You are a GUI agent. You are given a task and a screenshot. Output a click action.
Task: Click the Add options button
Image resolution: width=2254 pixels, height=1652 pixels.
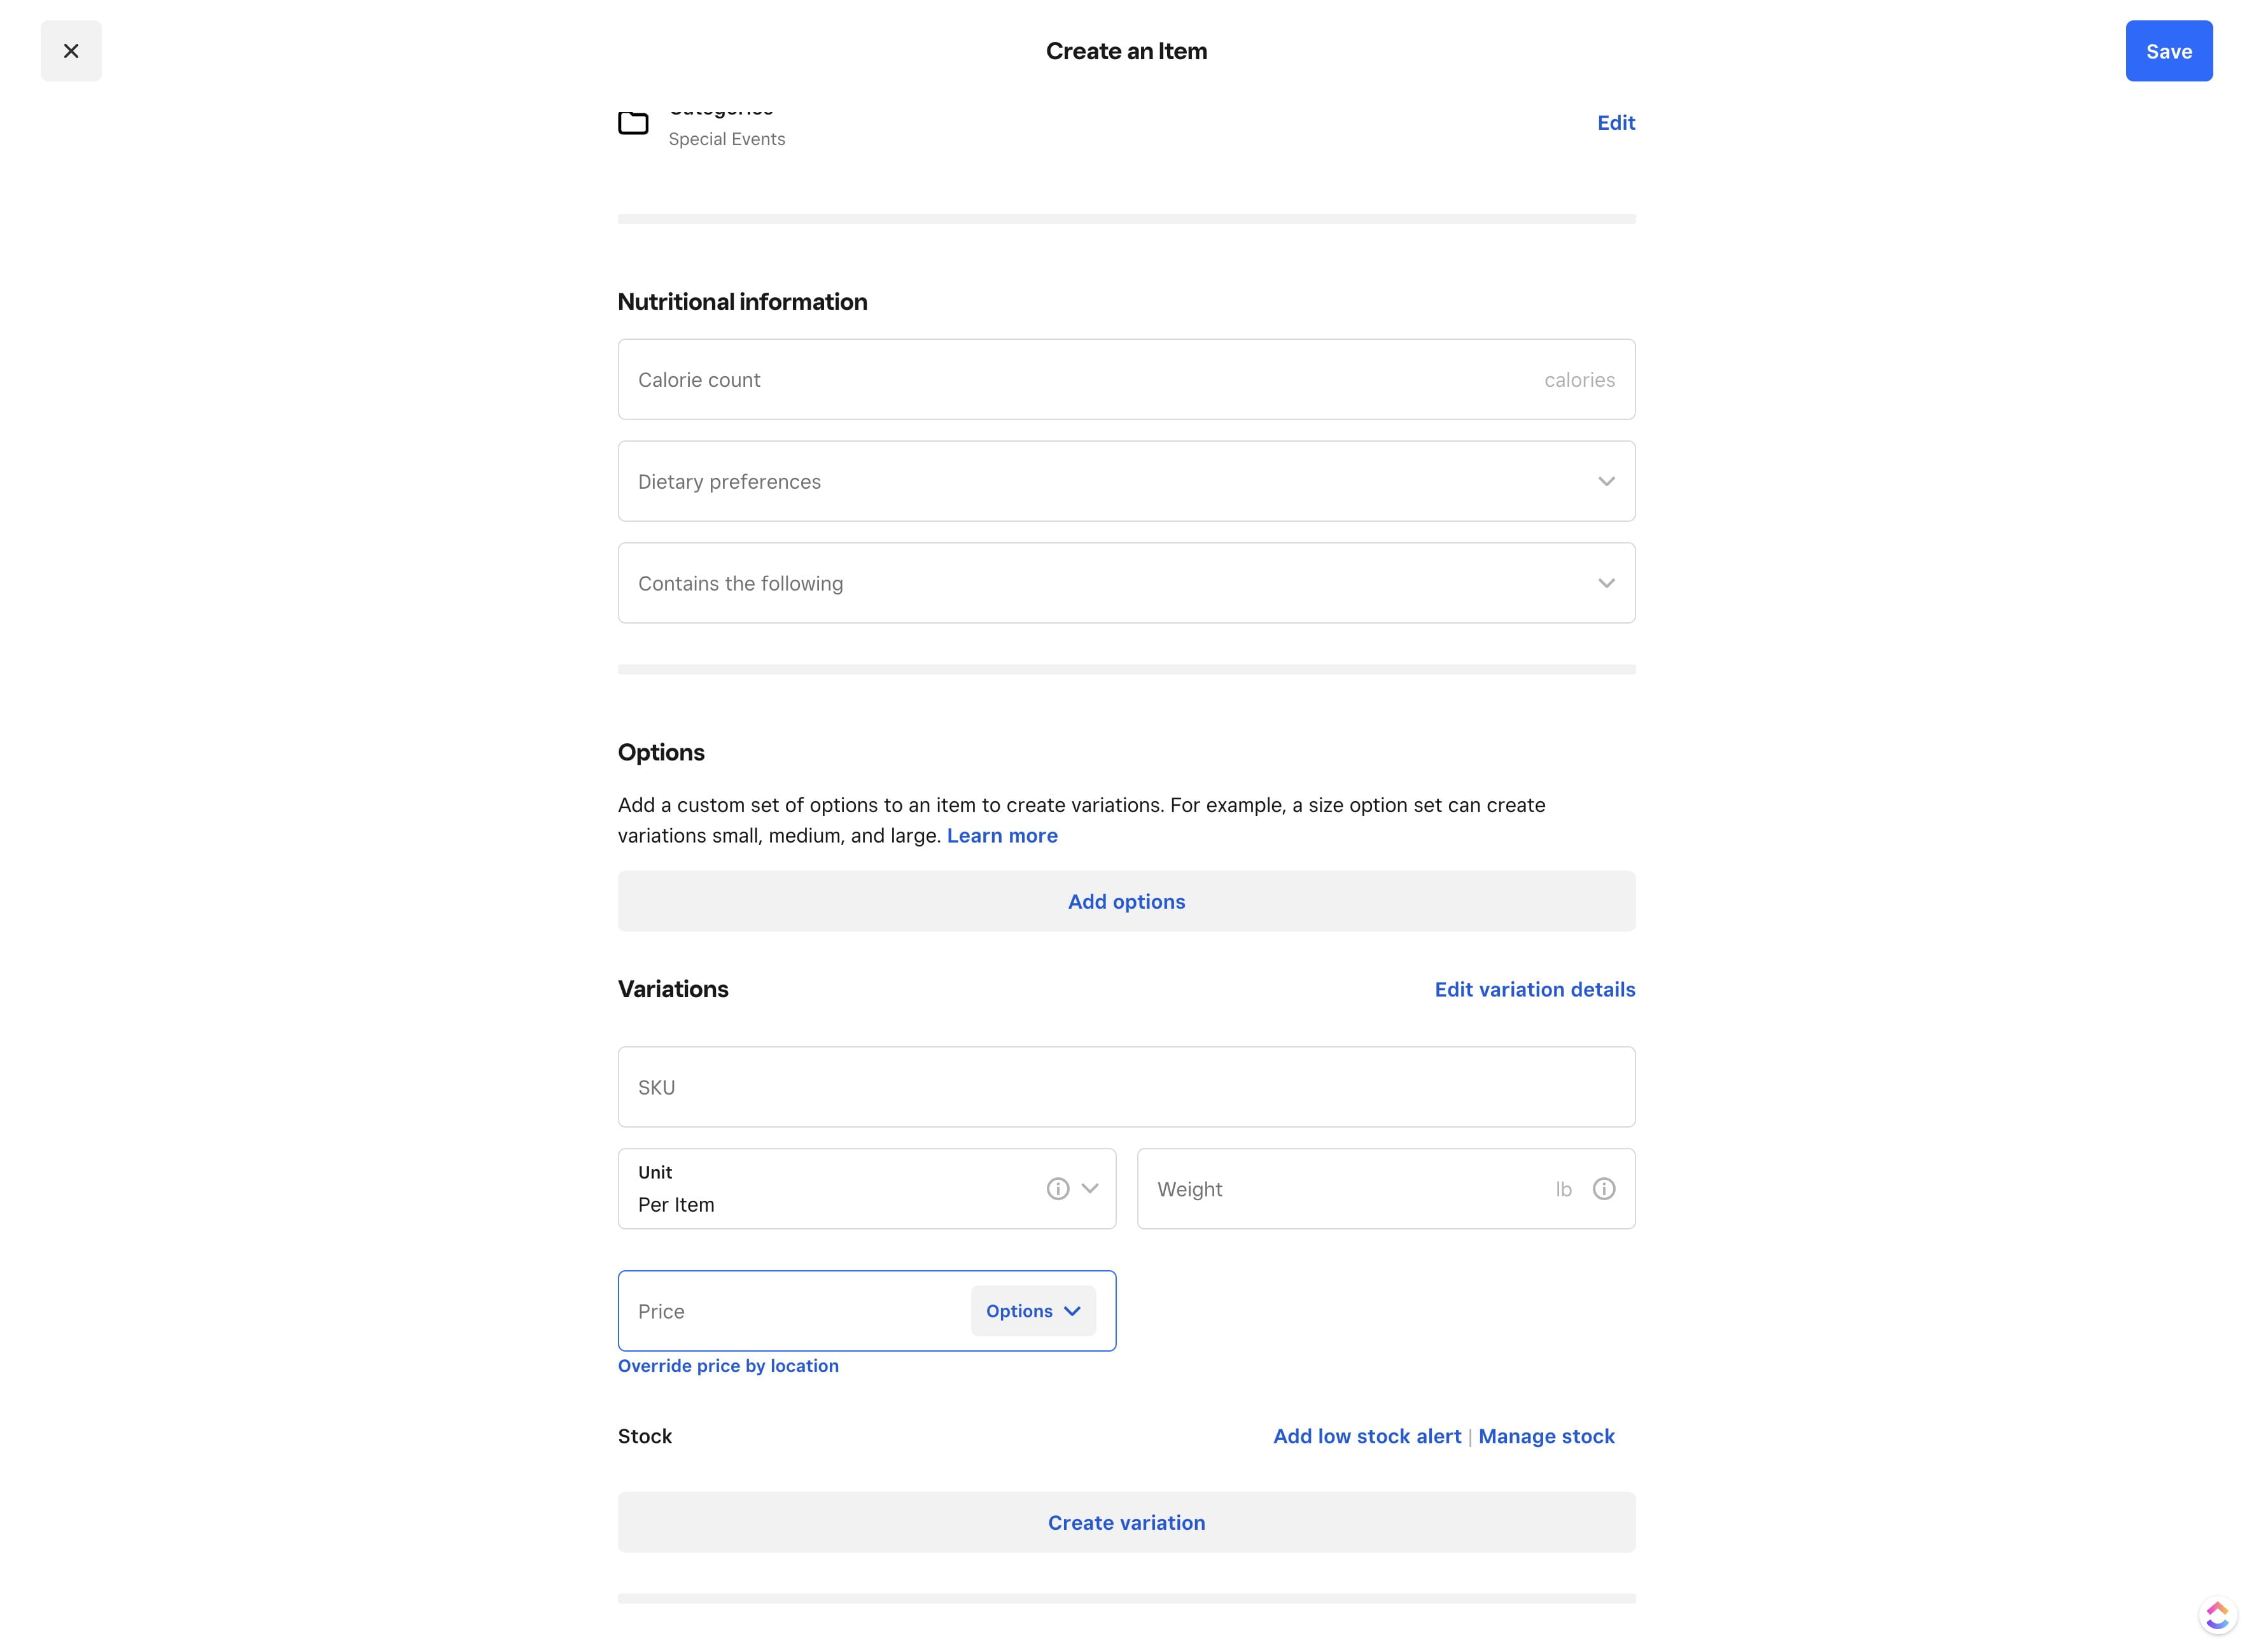1126,901
